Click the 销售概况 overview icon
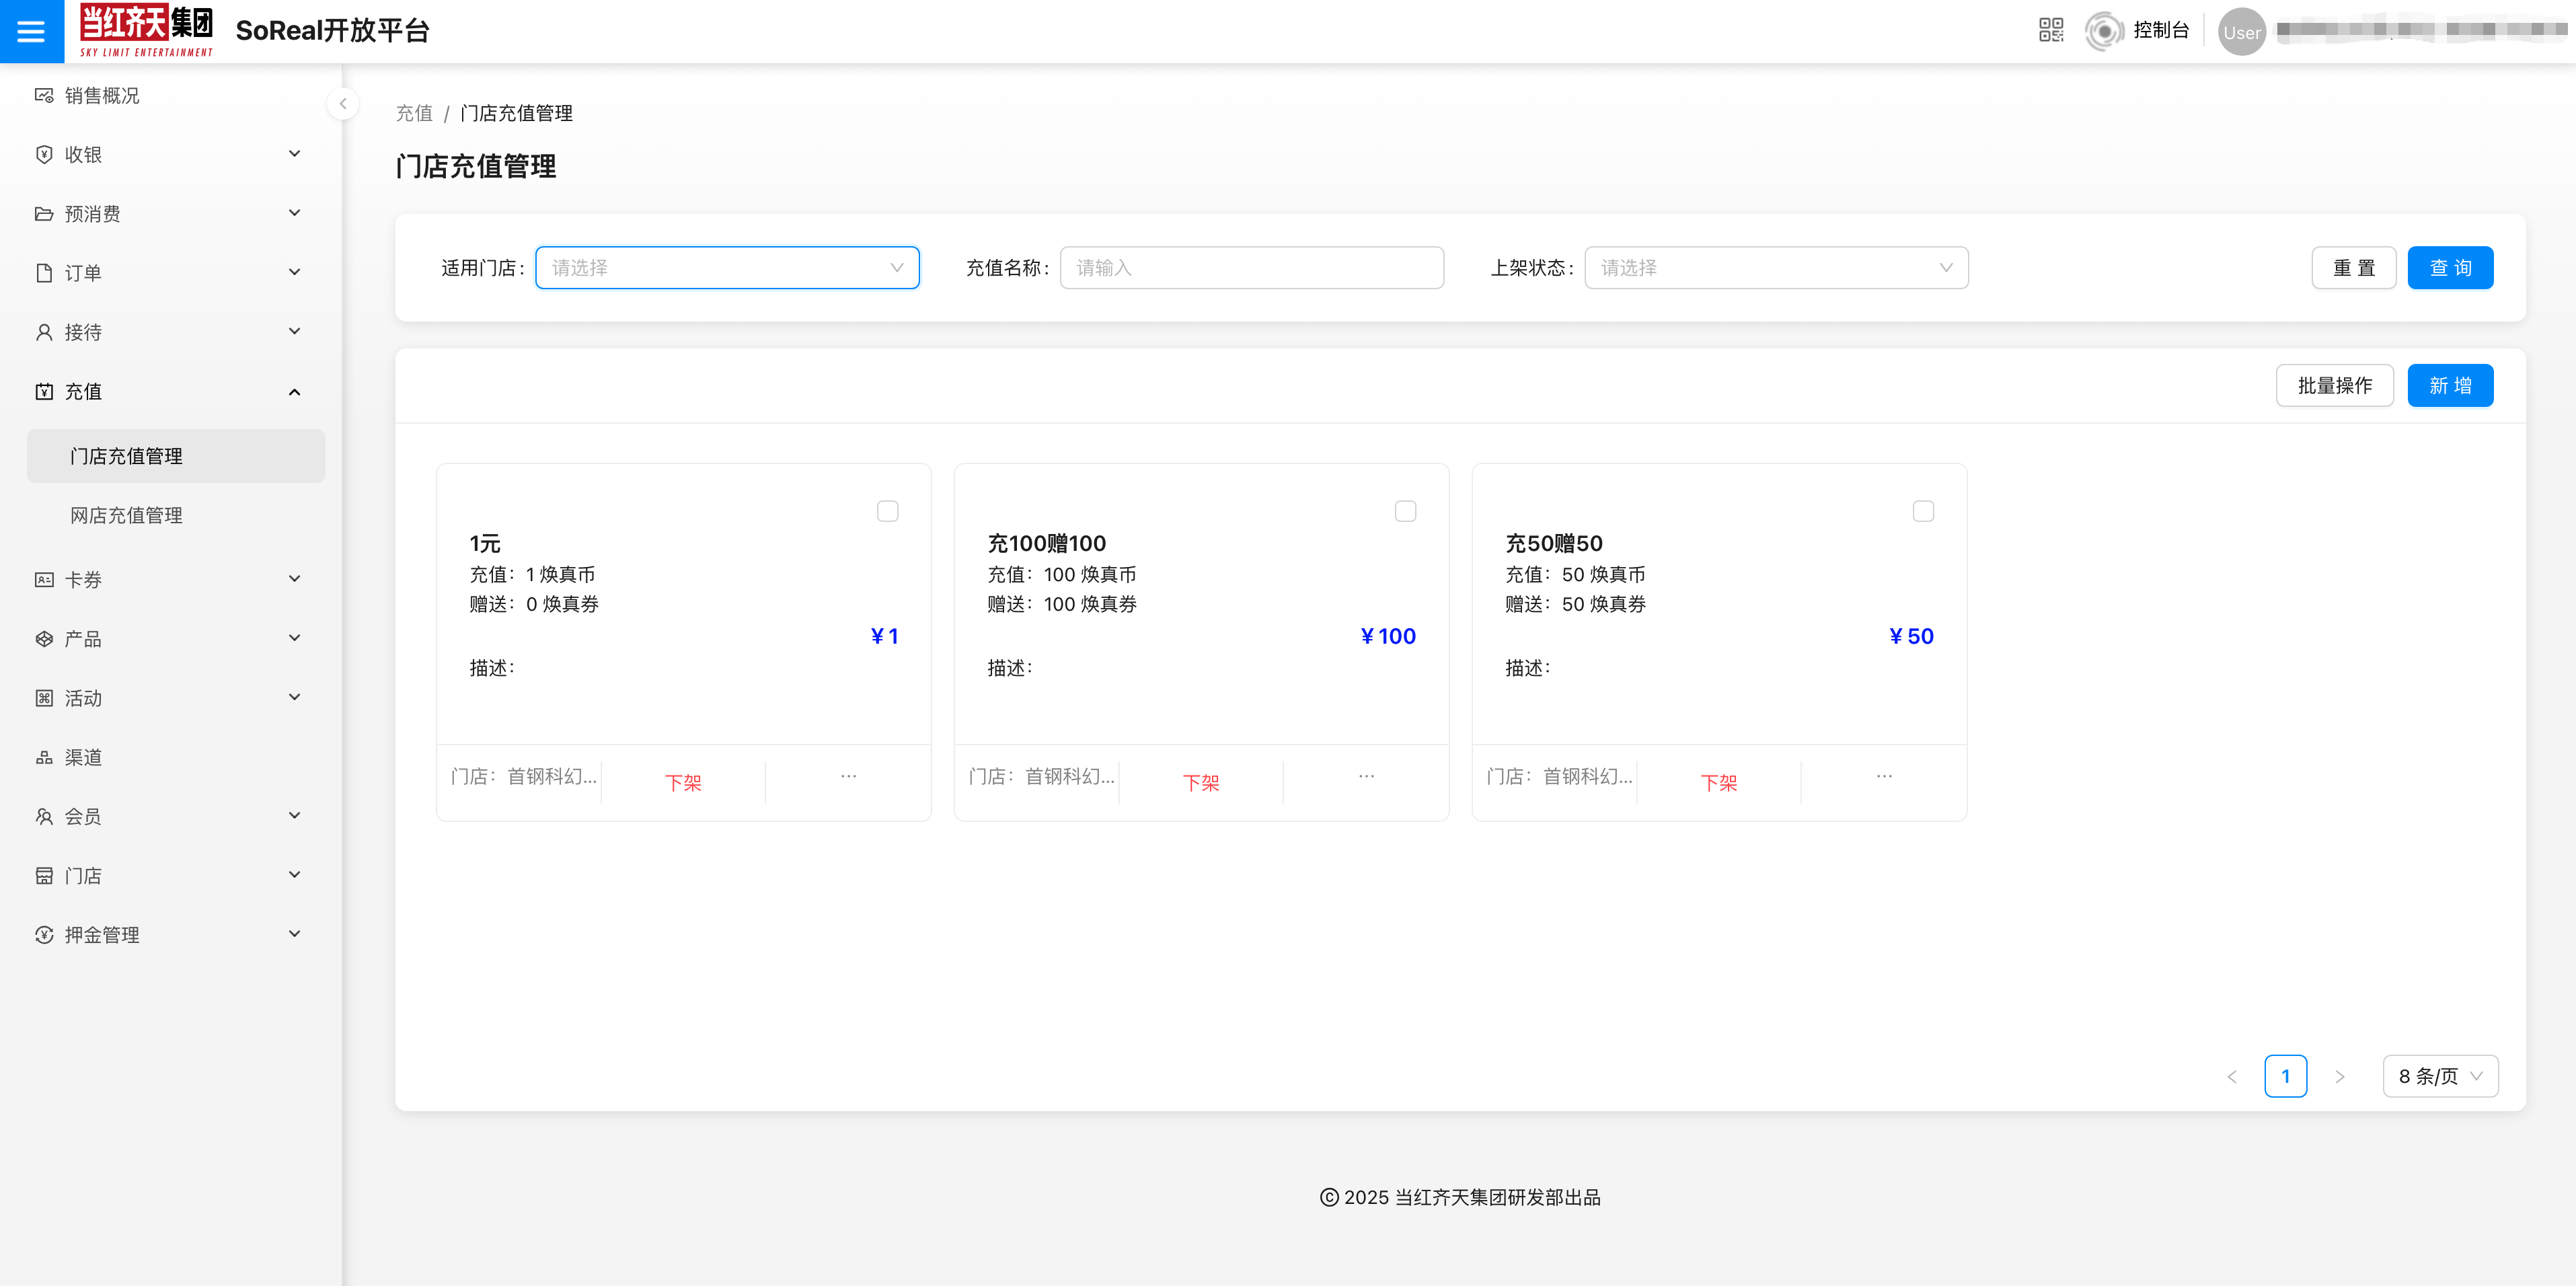This screenshot has width=2576, height=1286. pyautogui.click(x=44, y=96)
